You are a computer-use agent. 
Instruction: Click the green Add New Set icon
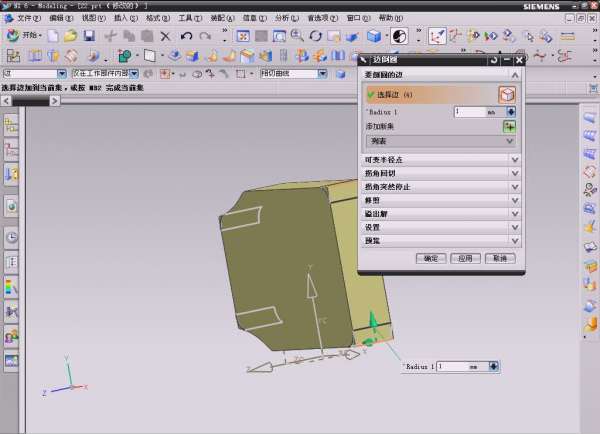click(x=510, y=127)
